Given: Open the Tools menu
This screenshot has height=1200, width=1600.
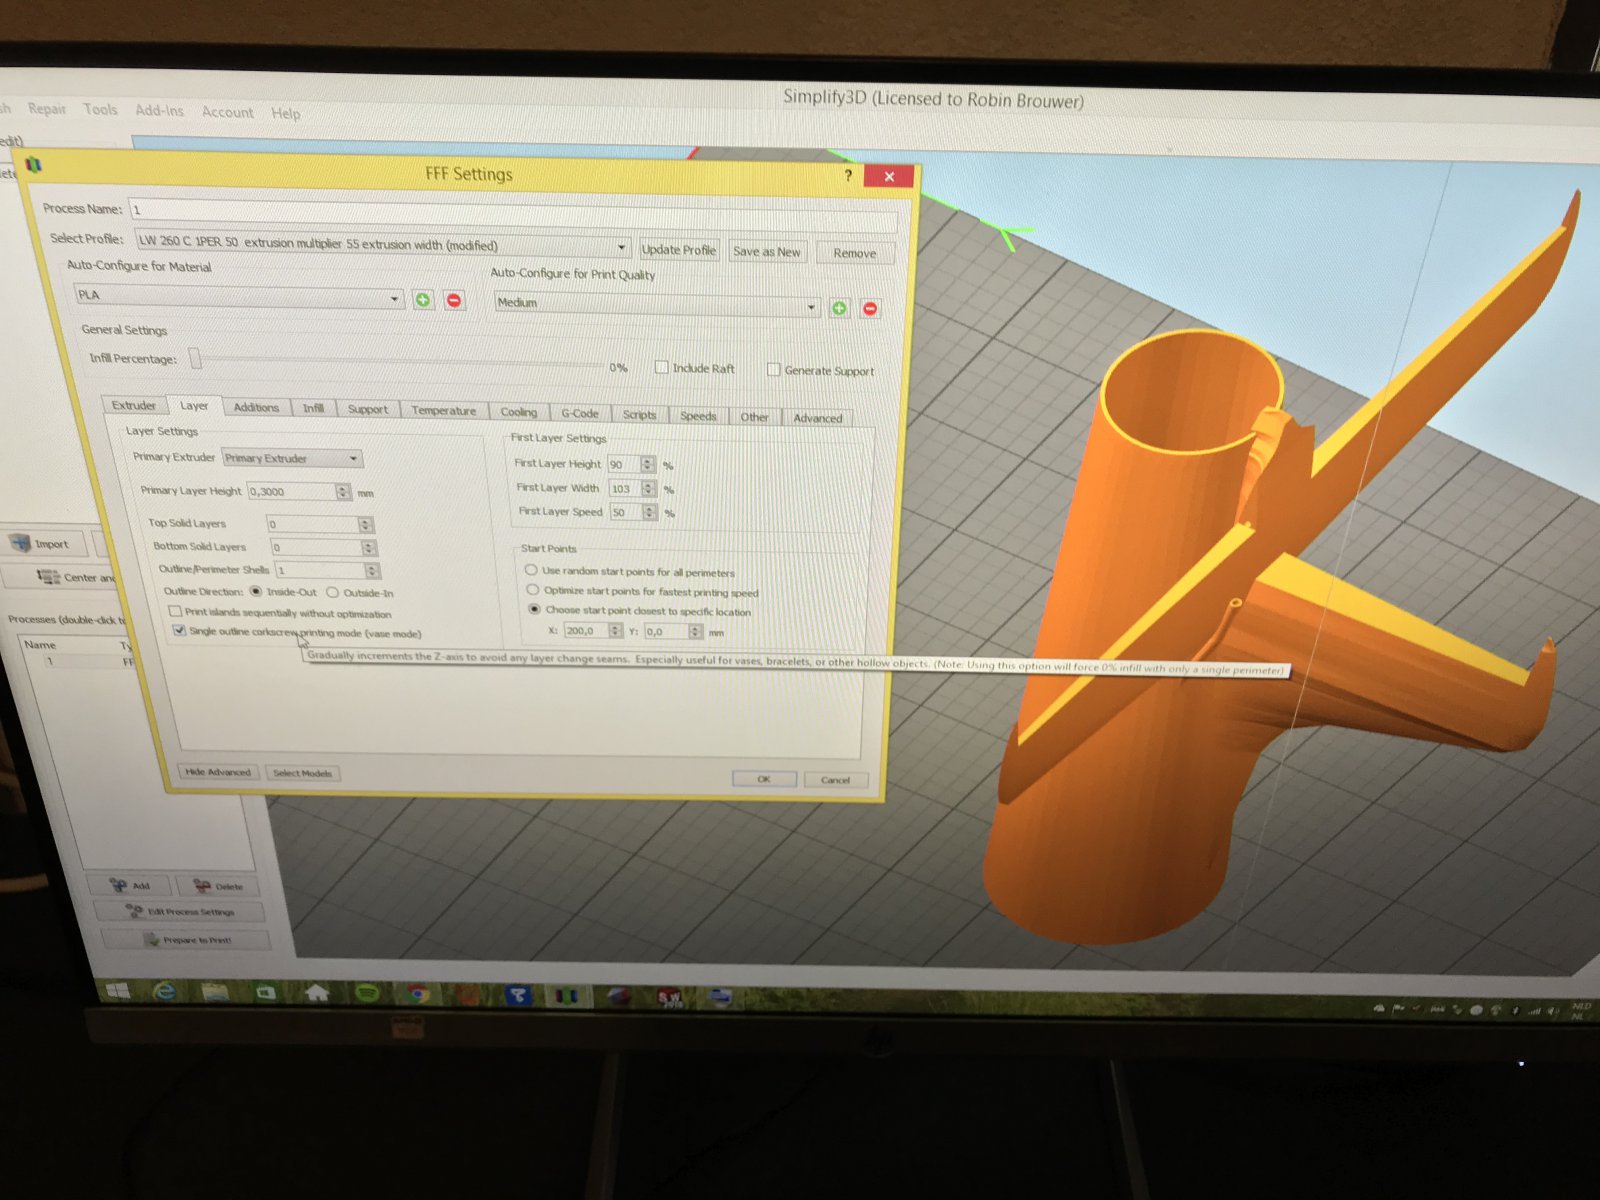Looking at the screenshot, I should click(x=100, y=109).
